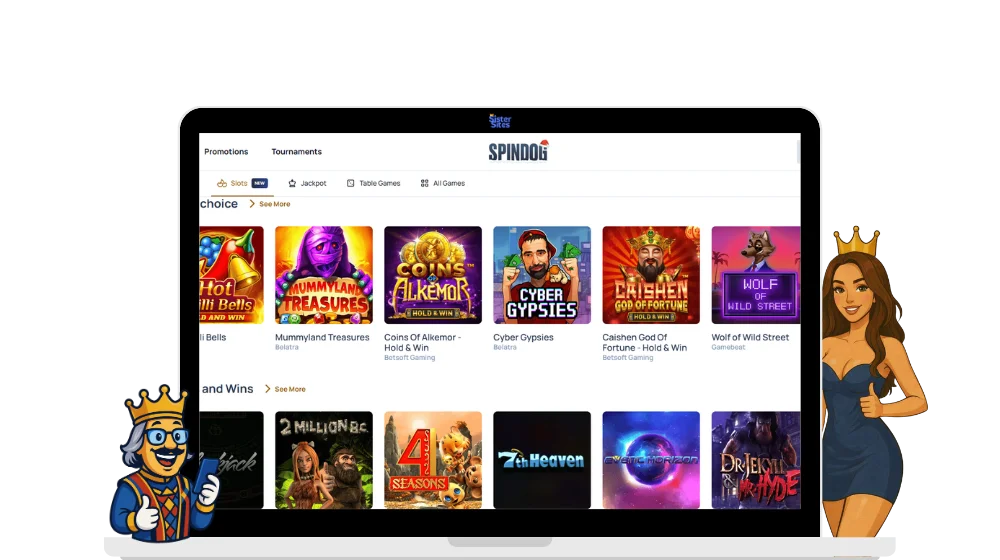Open the 7th Heaven game thumbnail
Image resolution: width=1000 pixels, height=560 pixels.
542,460
